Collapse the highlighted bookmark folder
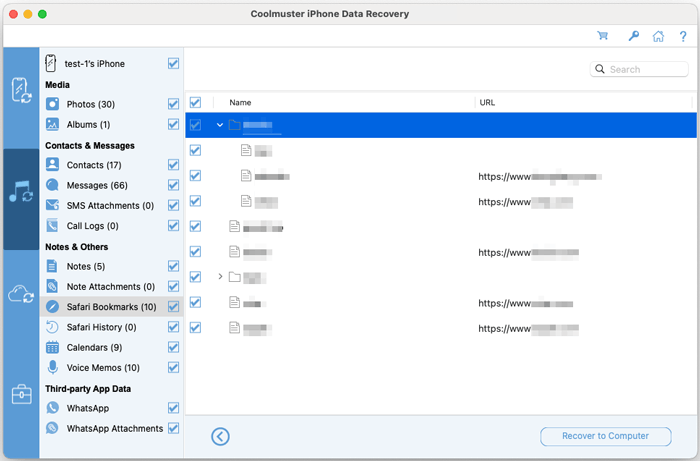This screenshot has width=700, height=461. click(x=220, y=125)
